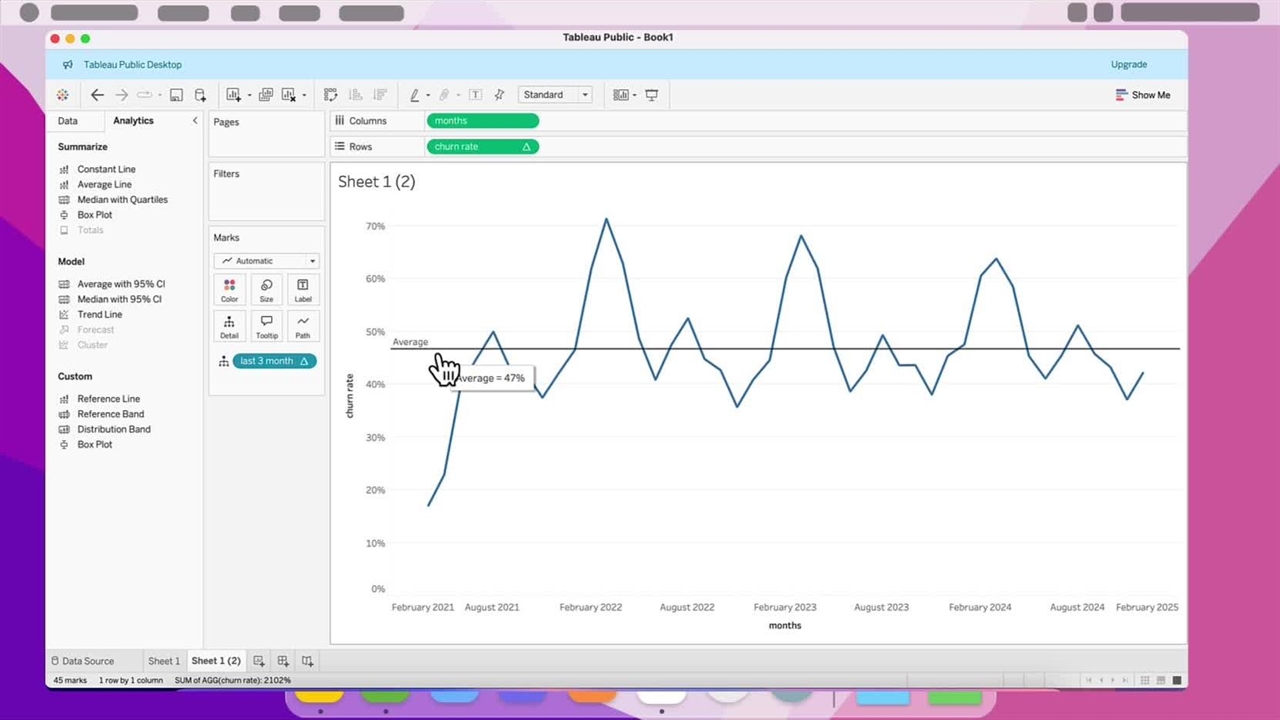1280x720 pixels.
Task: Collapse the side pane with the arrow
Action: click(195, 121)
